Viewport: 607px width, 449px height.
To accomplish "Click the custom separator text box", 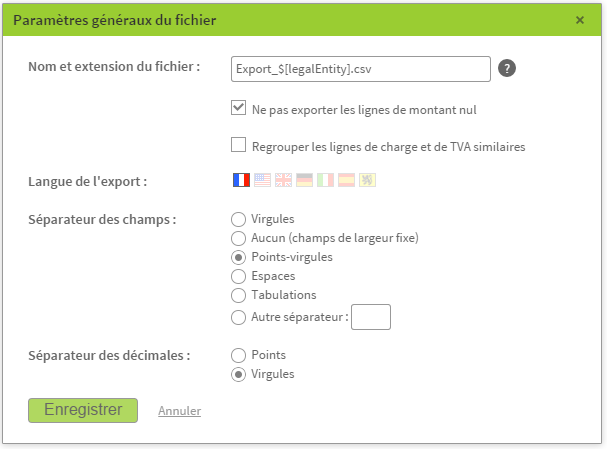I will point(371,317).
